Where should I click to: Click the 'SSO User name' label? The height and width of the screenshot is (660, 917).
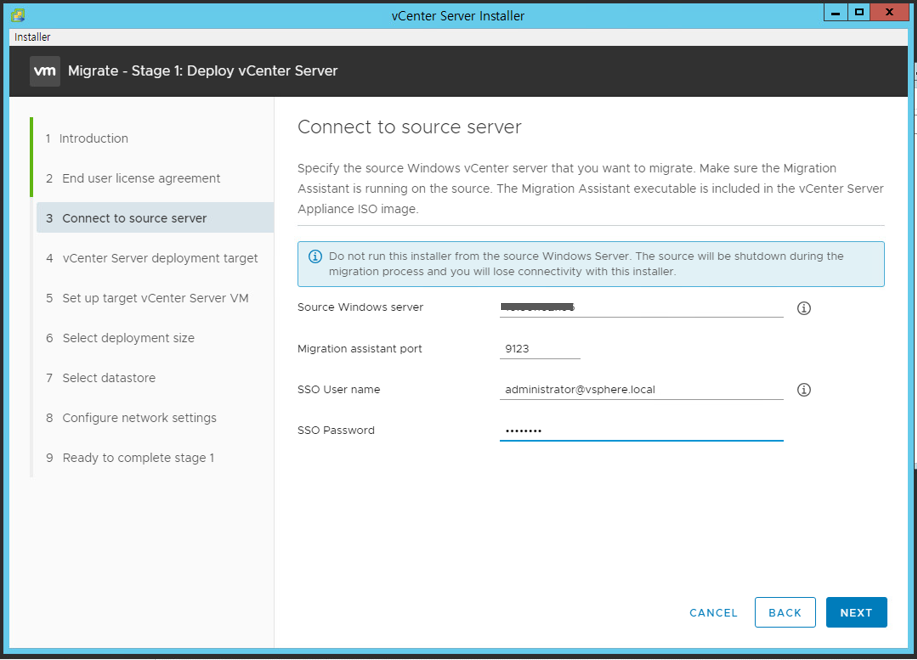pyautogui.click(x=339, y=389)
